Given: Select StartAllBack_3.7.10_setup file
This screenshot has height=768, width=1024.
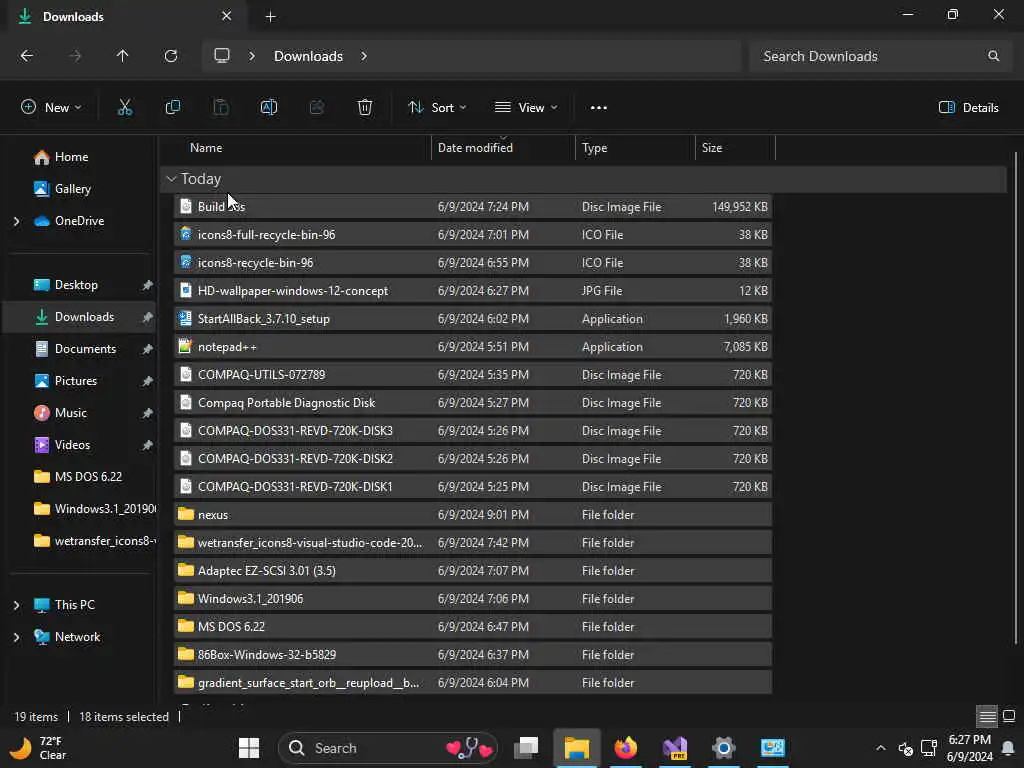Looking at the screenshot, I should tap(473, 319).
